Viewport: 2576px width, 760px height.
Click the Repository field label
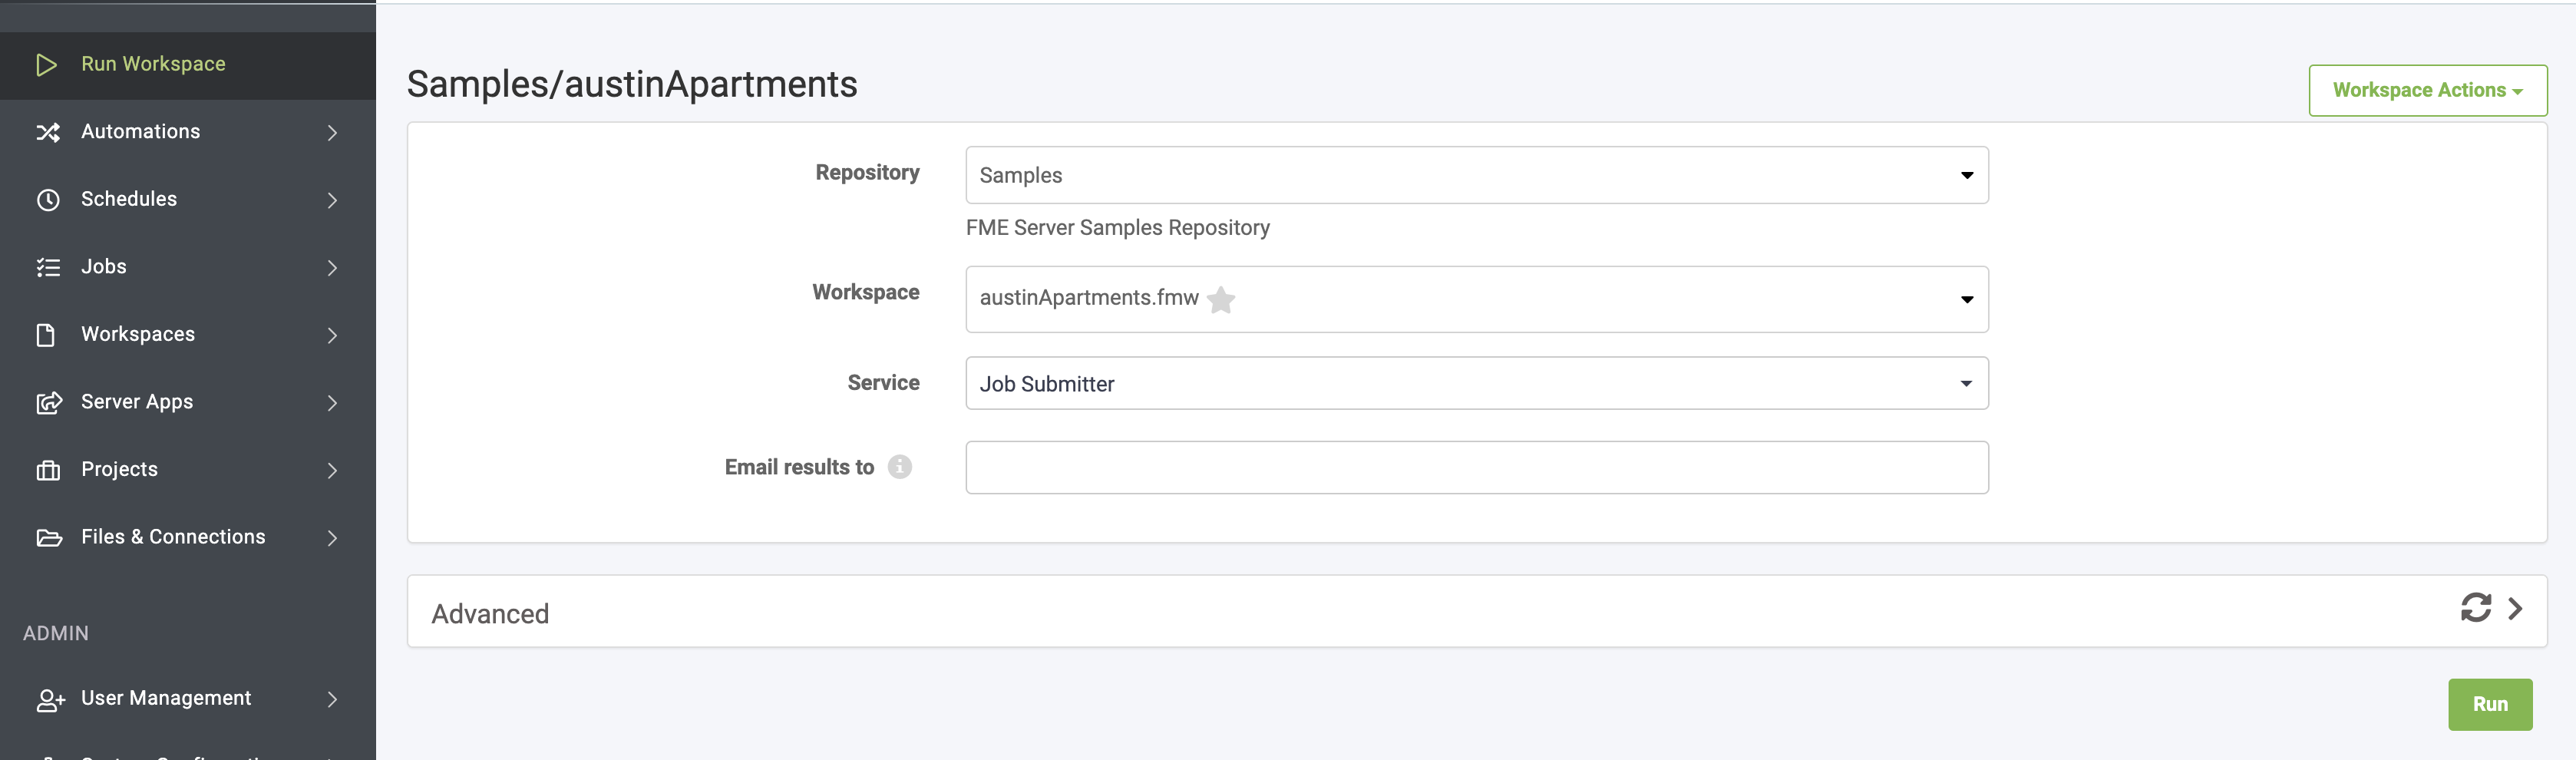pos(867,173)
